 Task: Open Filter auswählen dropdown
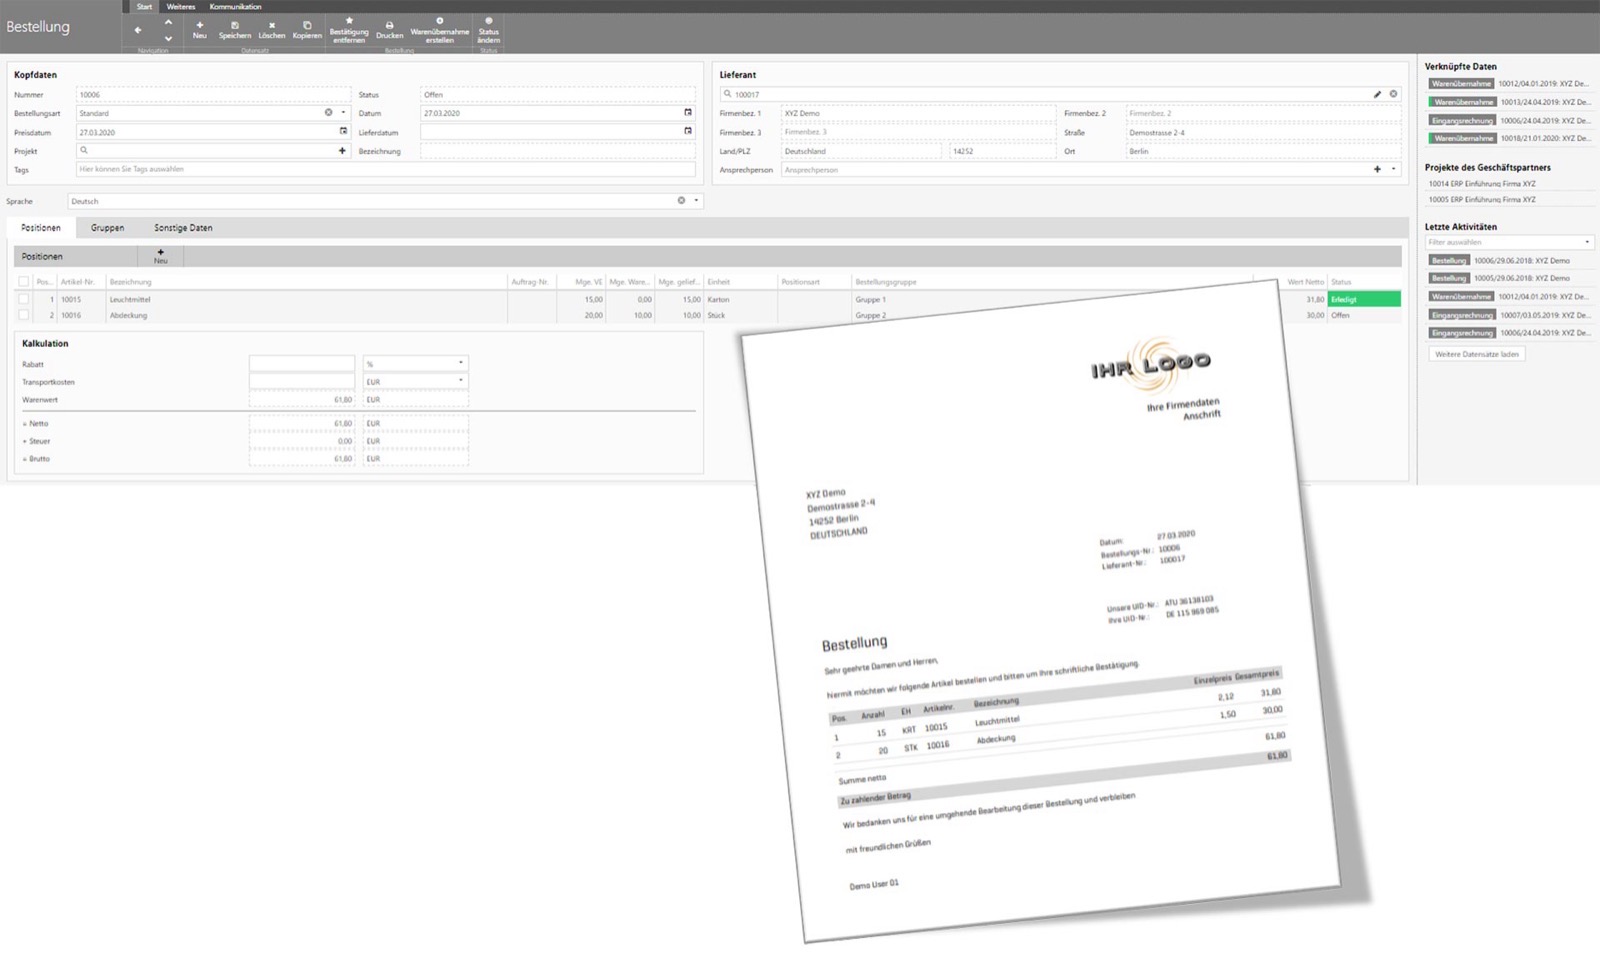point(1509,242)
